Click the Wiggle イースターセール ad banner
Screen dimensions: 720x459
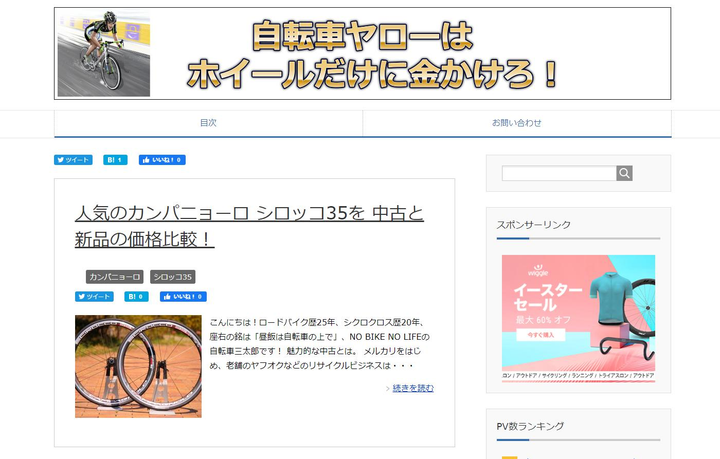point(579,318)
